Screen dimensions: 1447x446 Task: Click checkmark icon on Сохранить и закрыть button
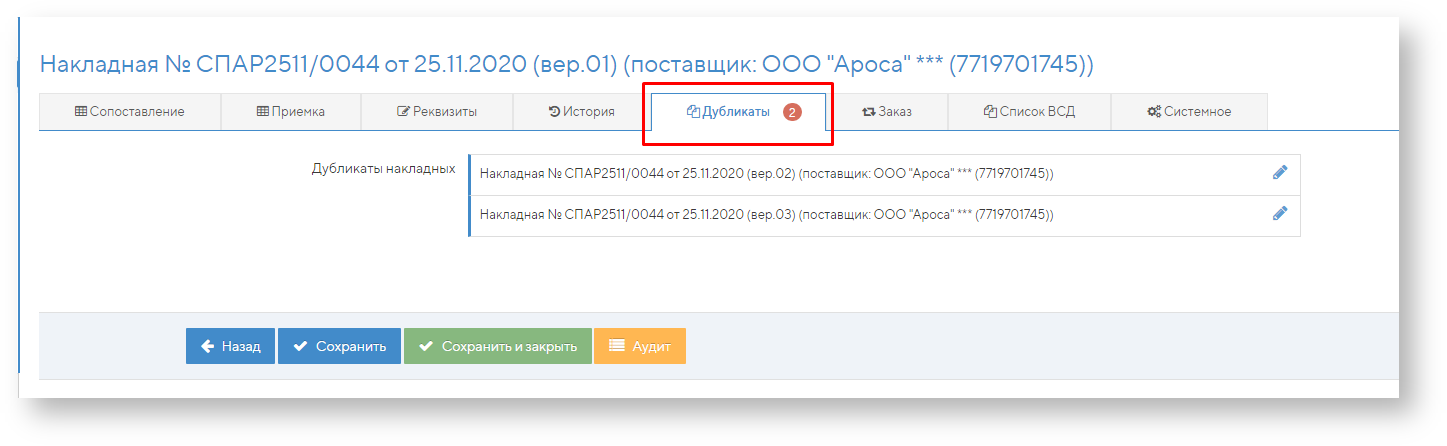coord(426,346)
